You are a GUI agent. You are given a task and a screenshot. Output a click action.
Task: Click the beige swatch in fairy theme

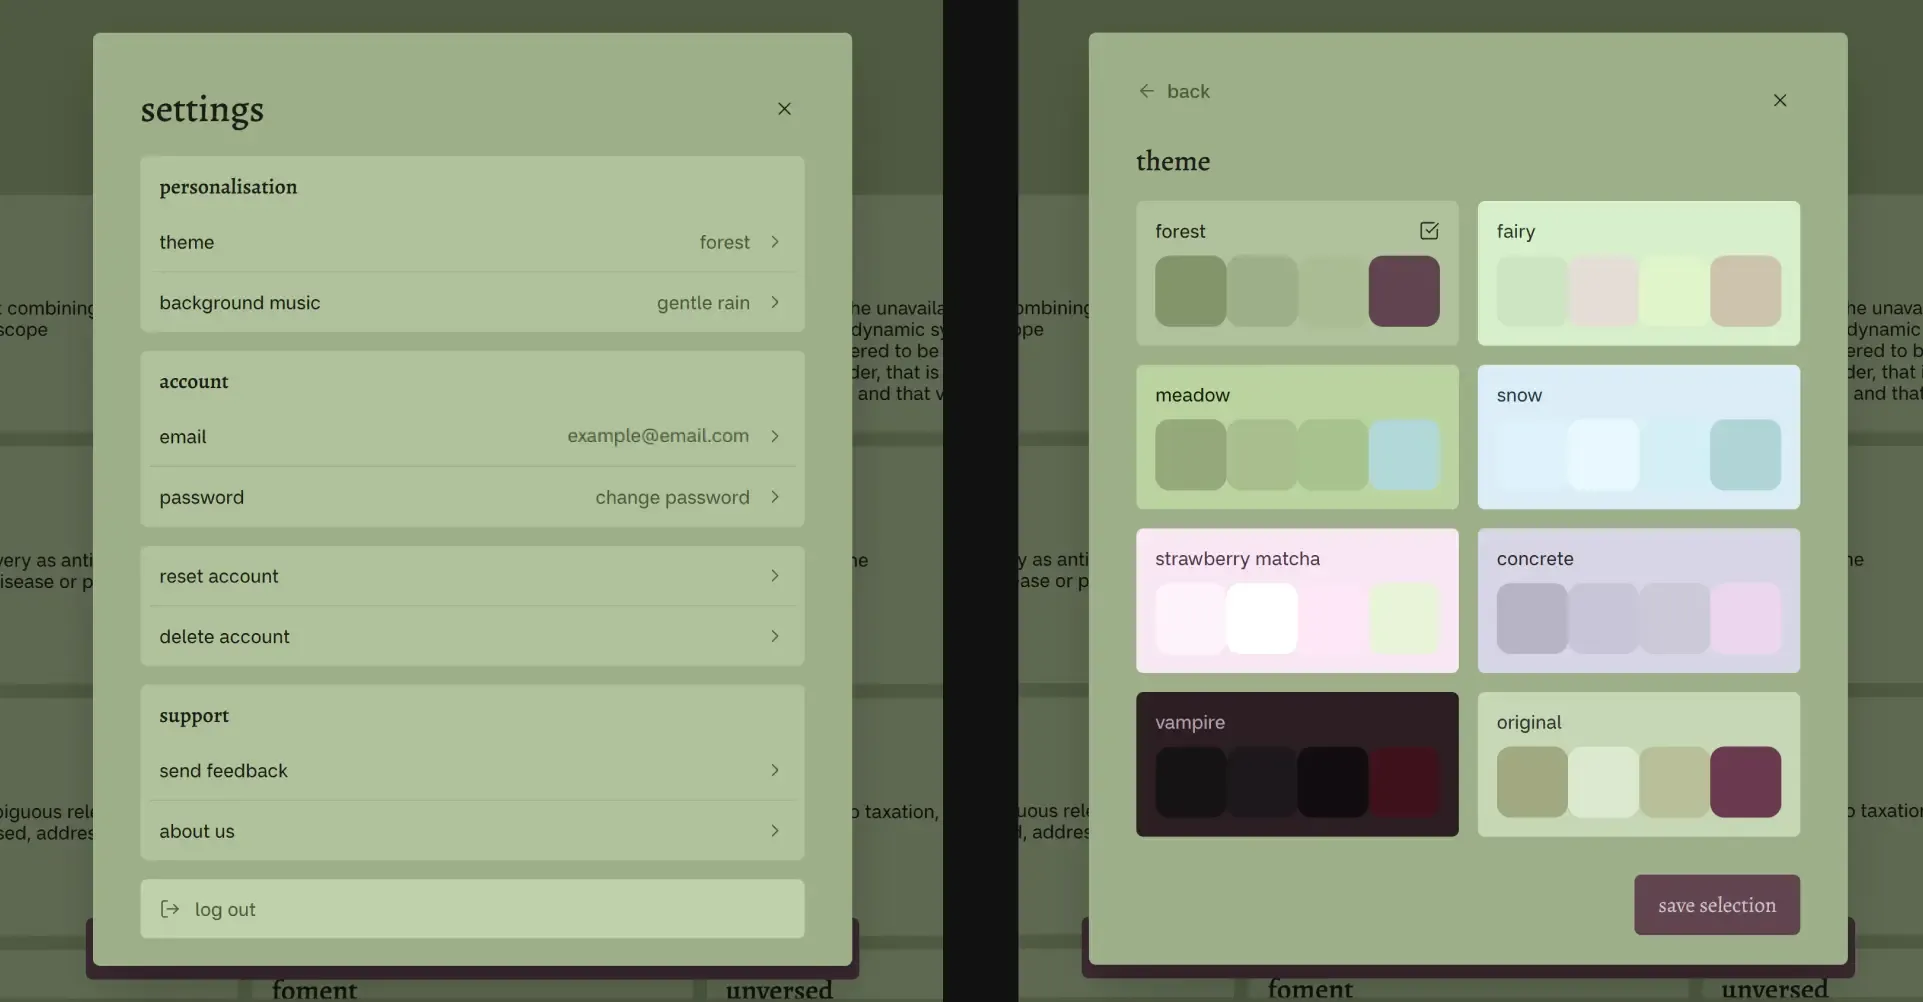tap(1745, 291)
